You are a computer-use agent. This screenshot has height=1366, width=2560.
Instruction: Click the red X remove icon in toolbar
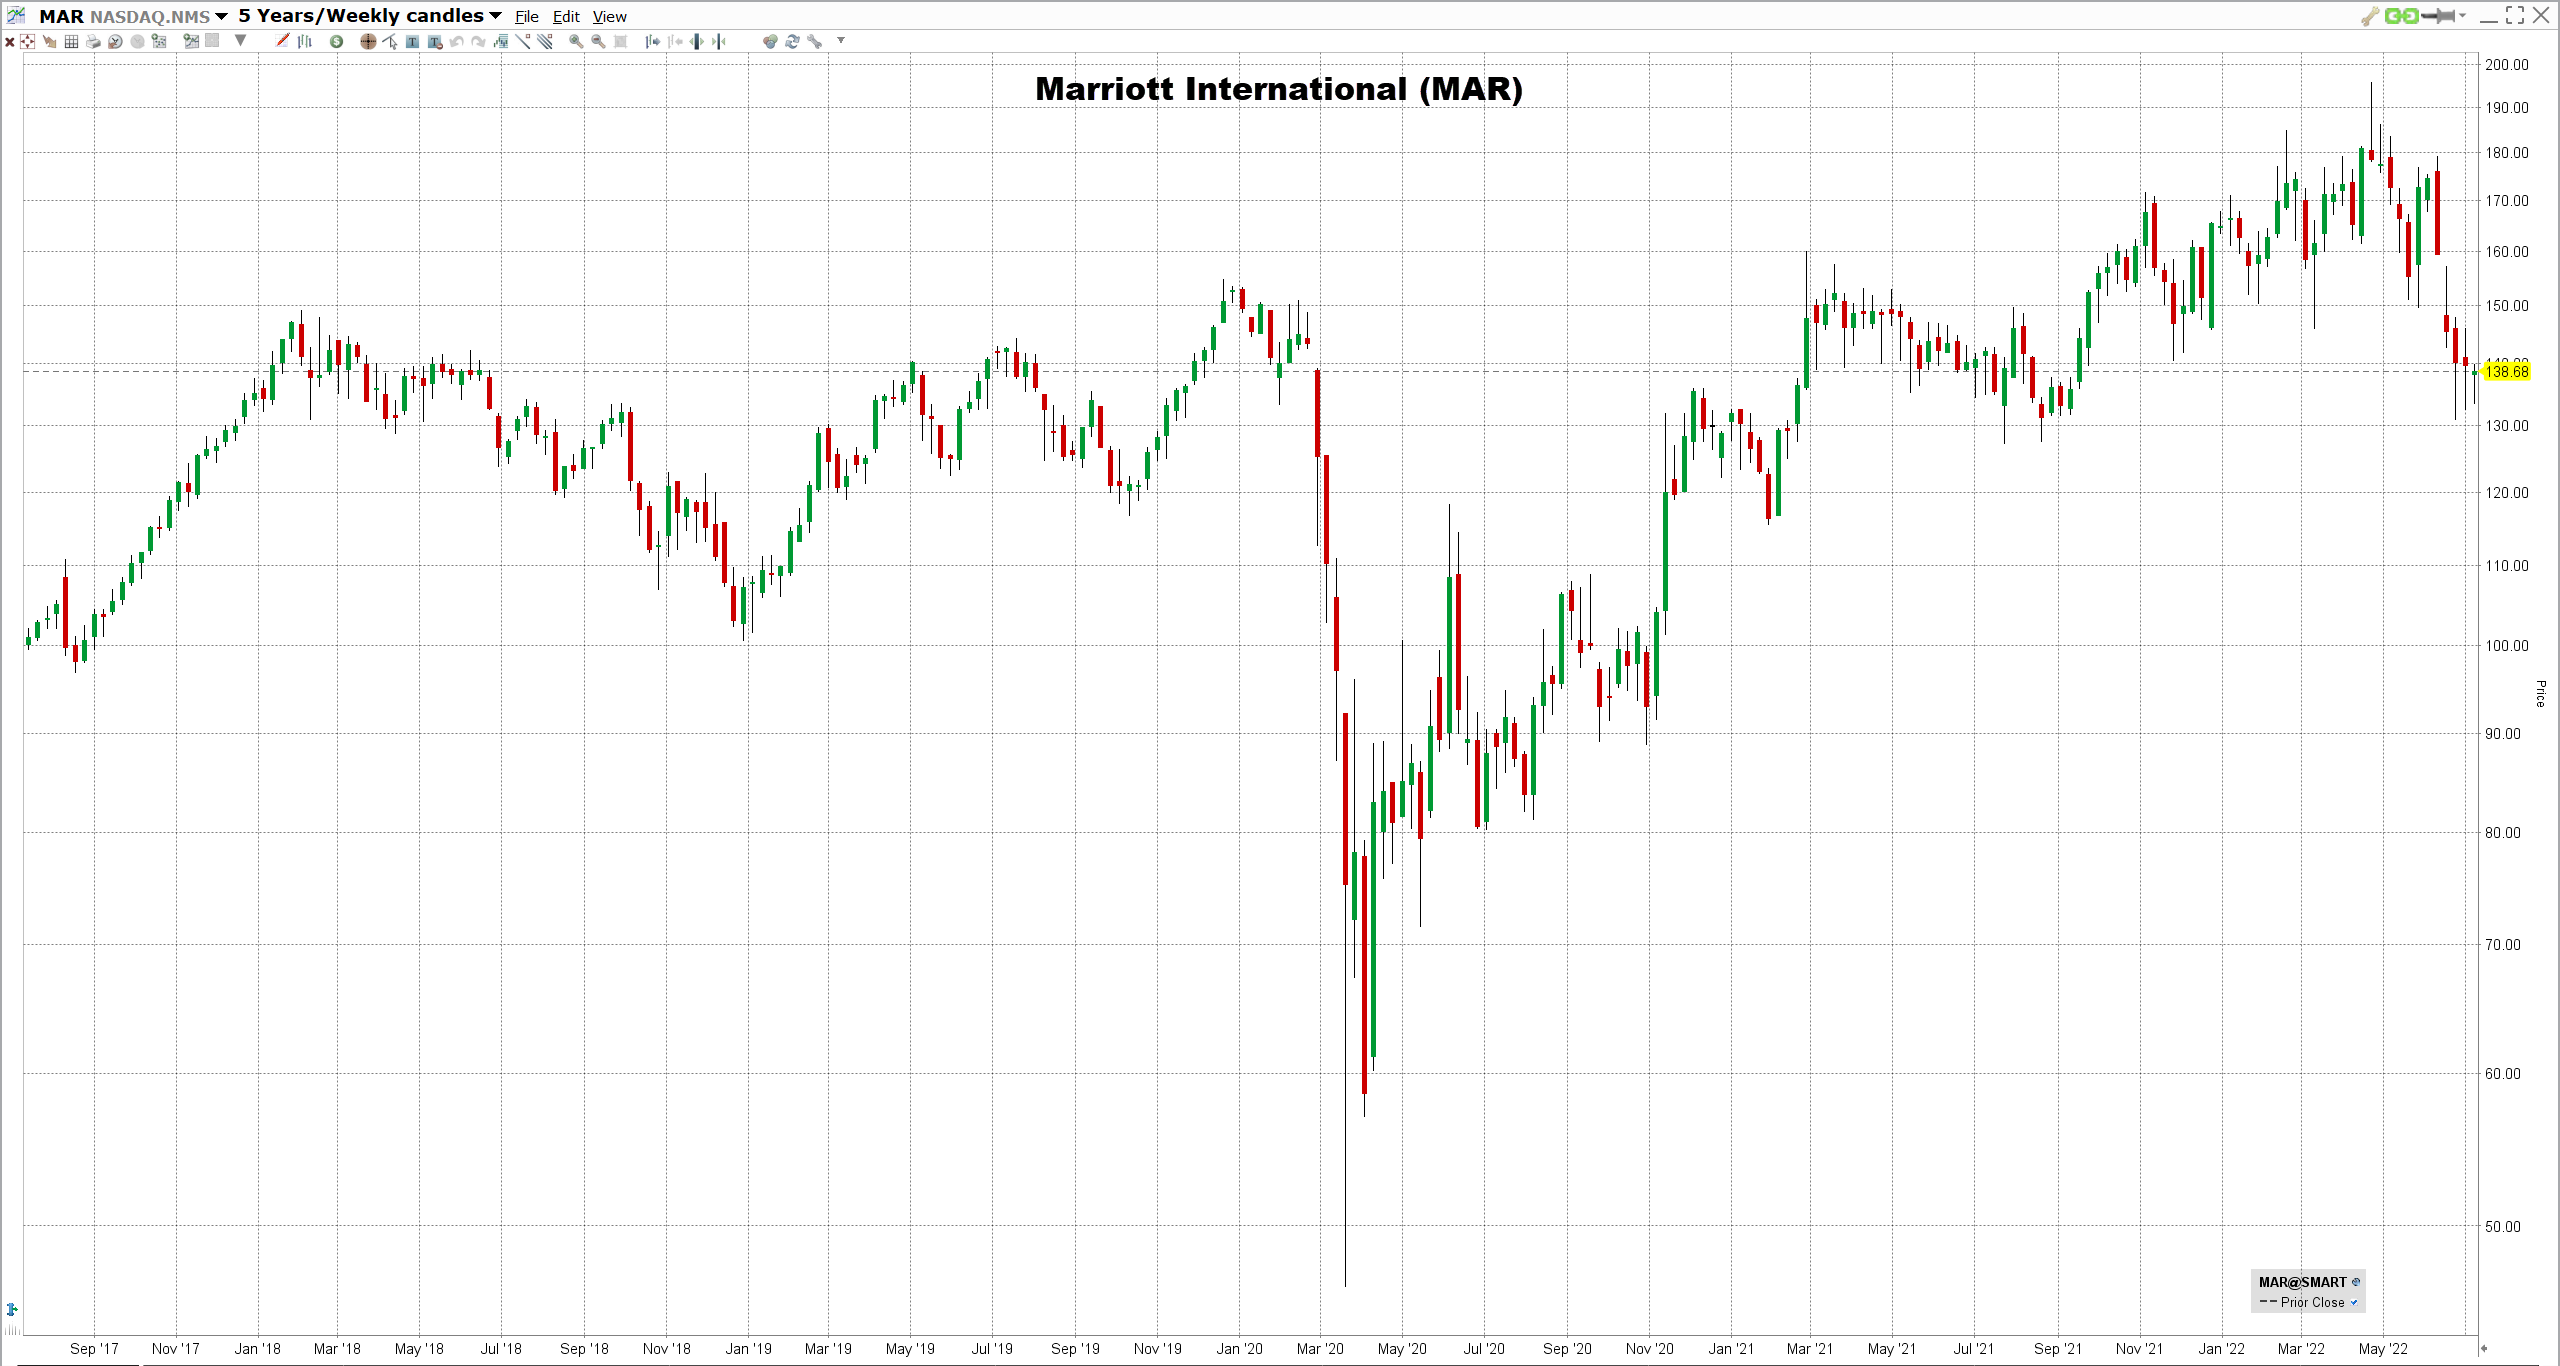(x=9, y=41)
